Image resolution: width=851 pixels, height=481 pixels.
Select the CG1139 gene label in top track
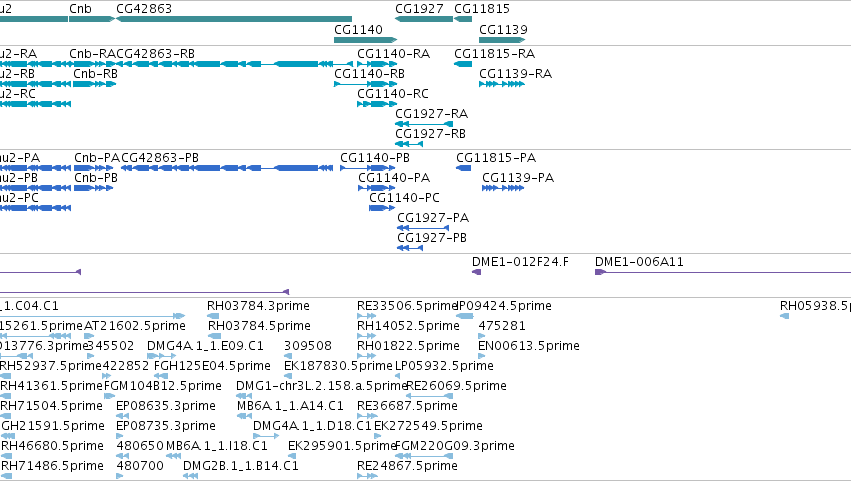503,29
